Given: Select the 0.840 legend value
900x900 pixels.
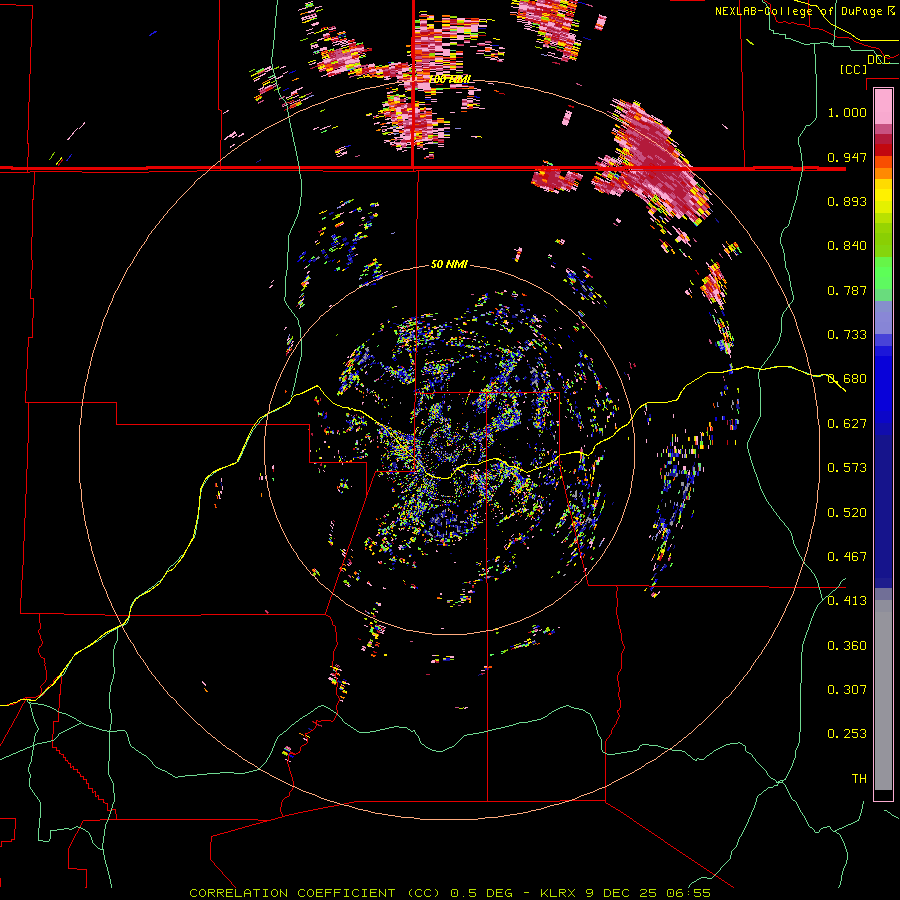Looking at the screenshot, I should point(847,246).
